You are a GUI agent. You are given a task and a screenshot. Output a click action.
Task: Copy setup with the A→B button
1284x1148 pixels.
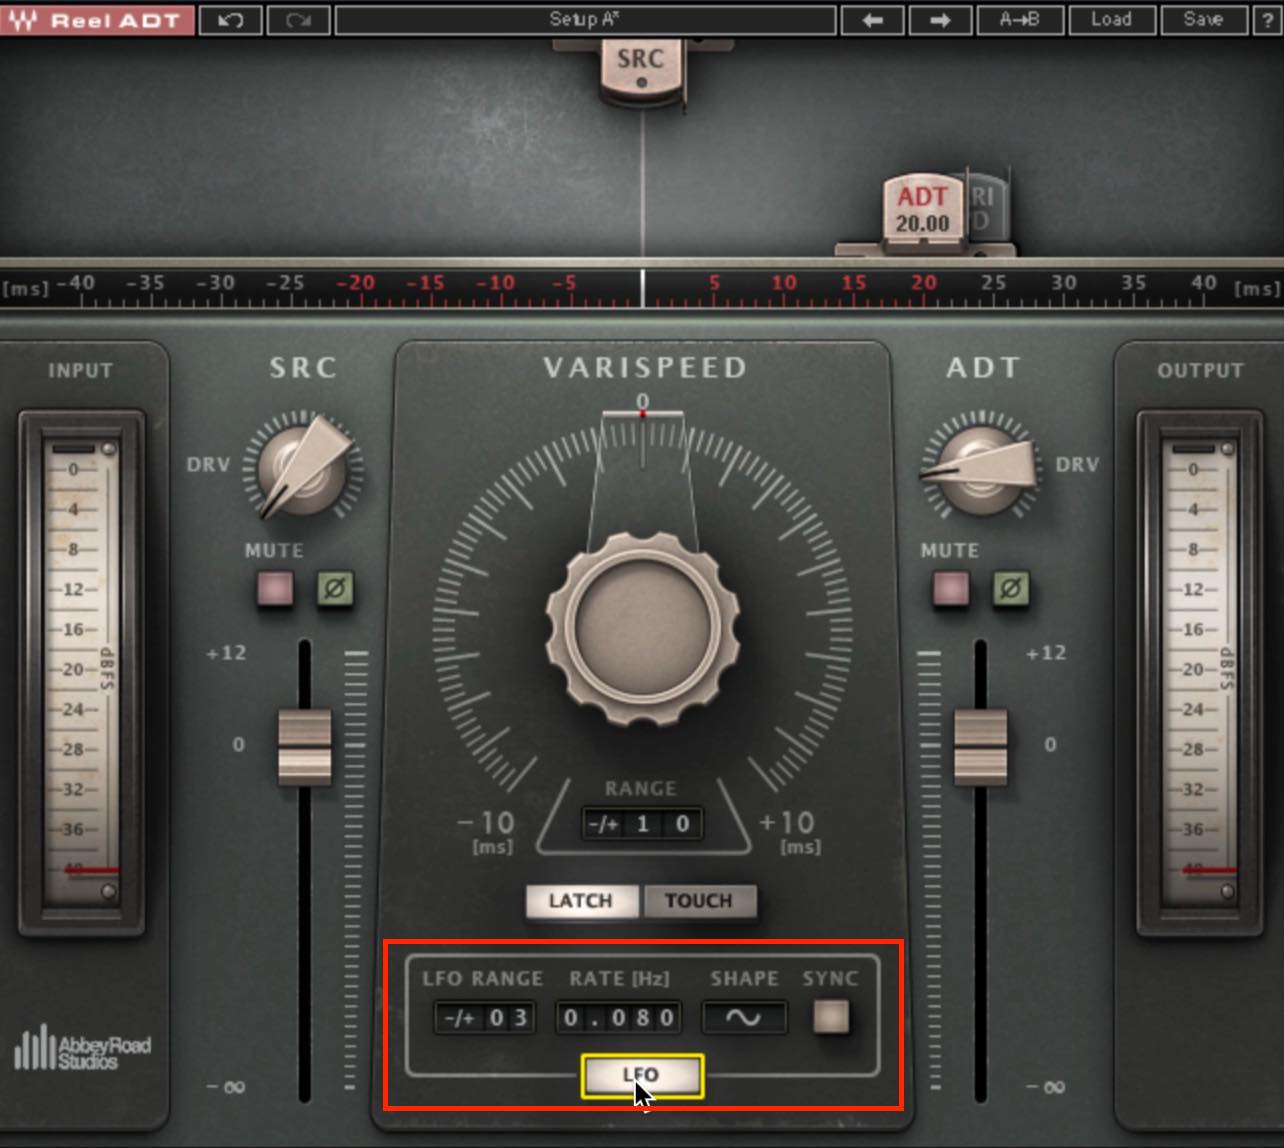(1019, 20)
